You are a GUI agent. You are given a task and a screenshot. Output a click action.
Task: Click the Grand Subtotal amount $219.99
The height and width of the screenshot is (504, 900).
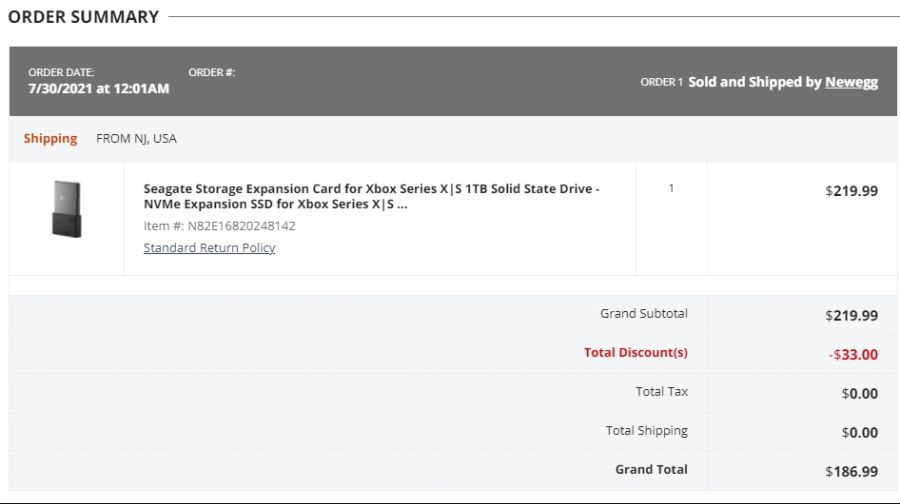click(x=851, y=315)
